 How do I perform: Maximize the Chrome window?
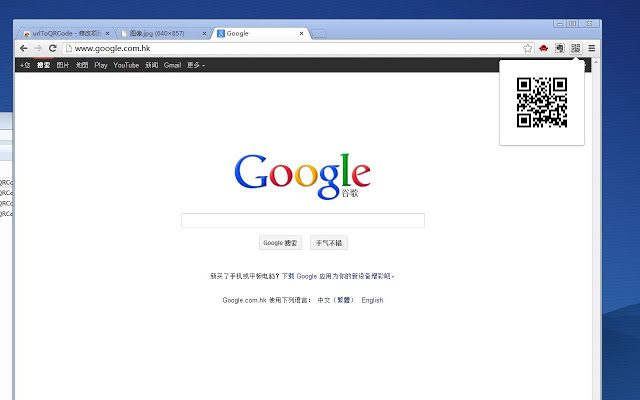point(572,24)
